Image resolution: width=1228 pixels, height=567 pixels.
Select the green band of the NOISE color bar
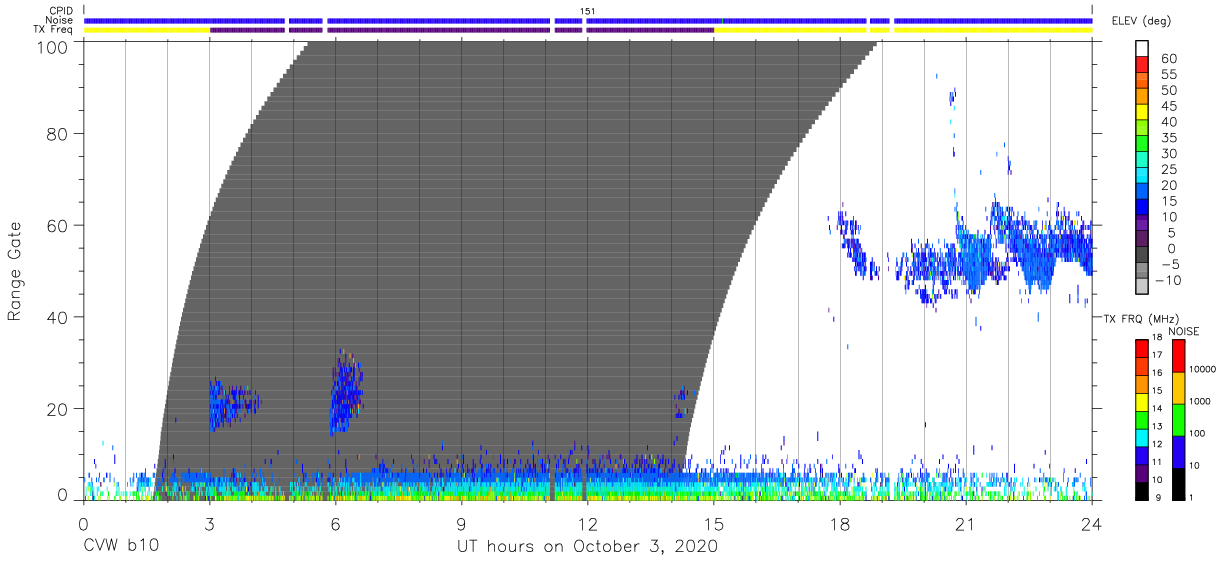click(x=1178, y=419)
